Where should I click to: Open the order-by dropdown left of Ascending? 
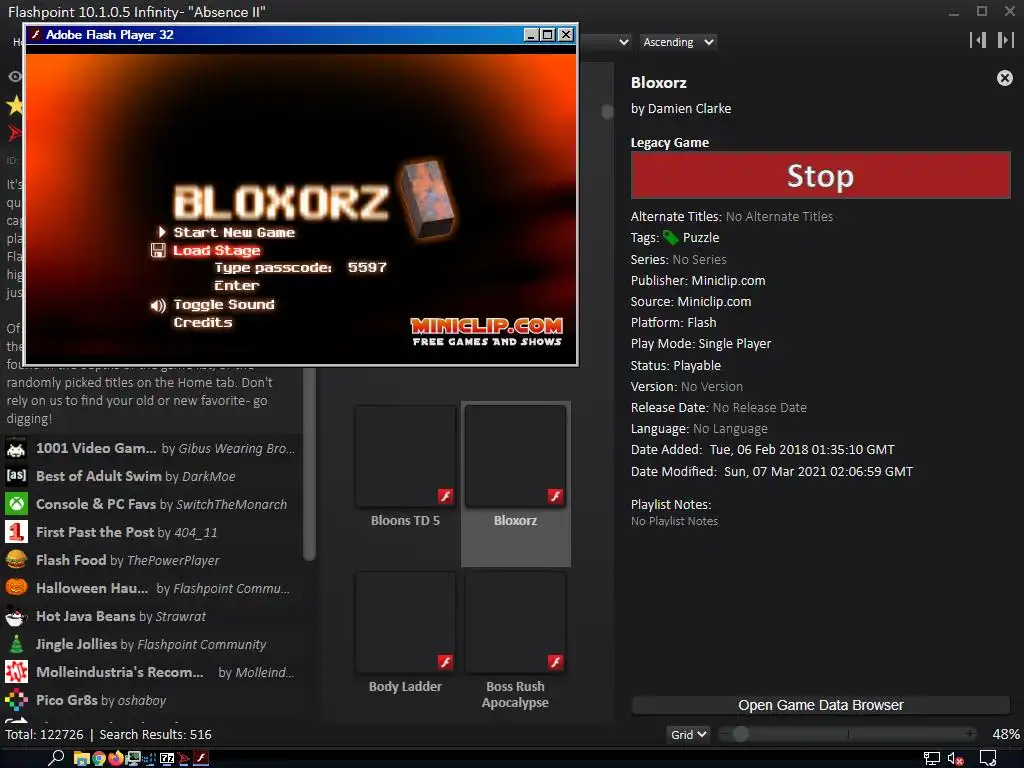point(605,42)
